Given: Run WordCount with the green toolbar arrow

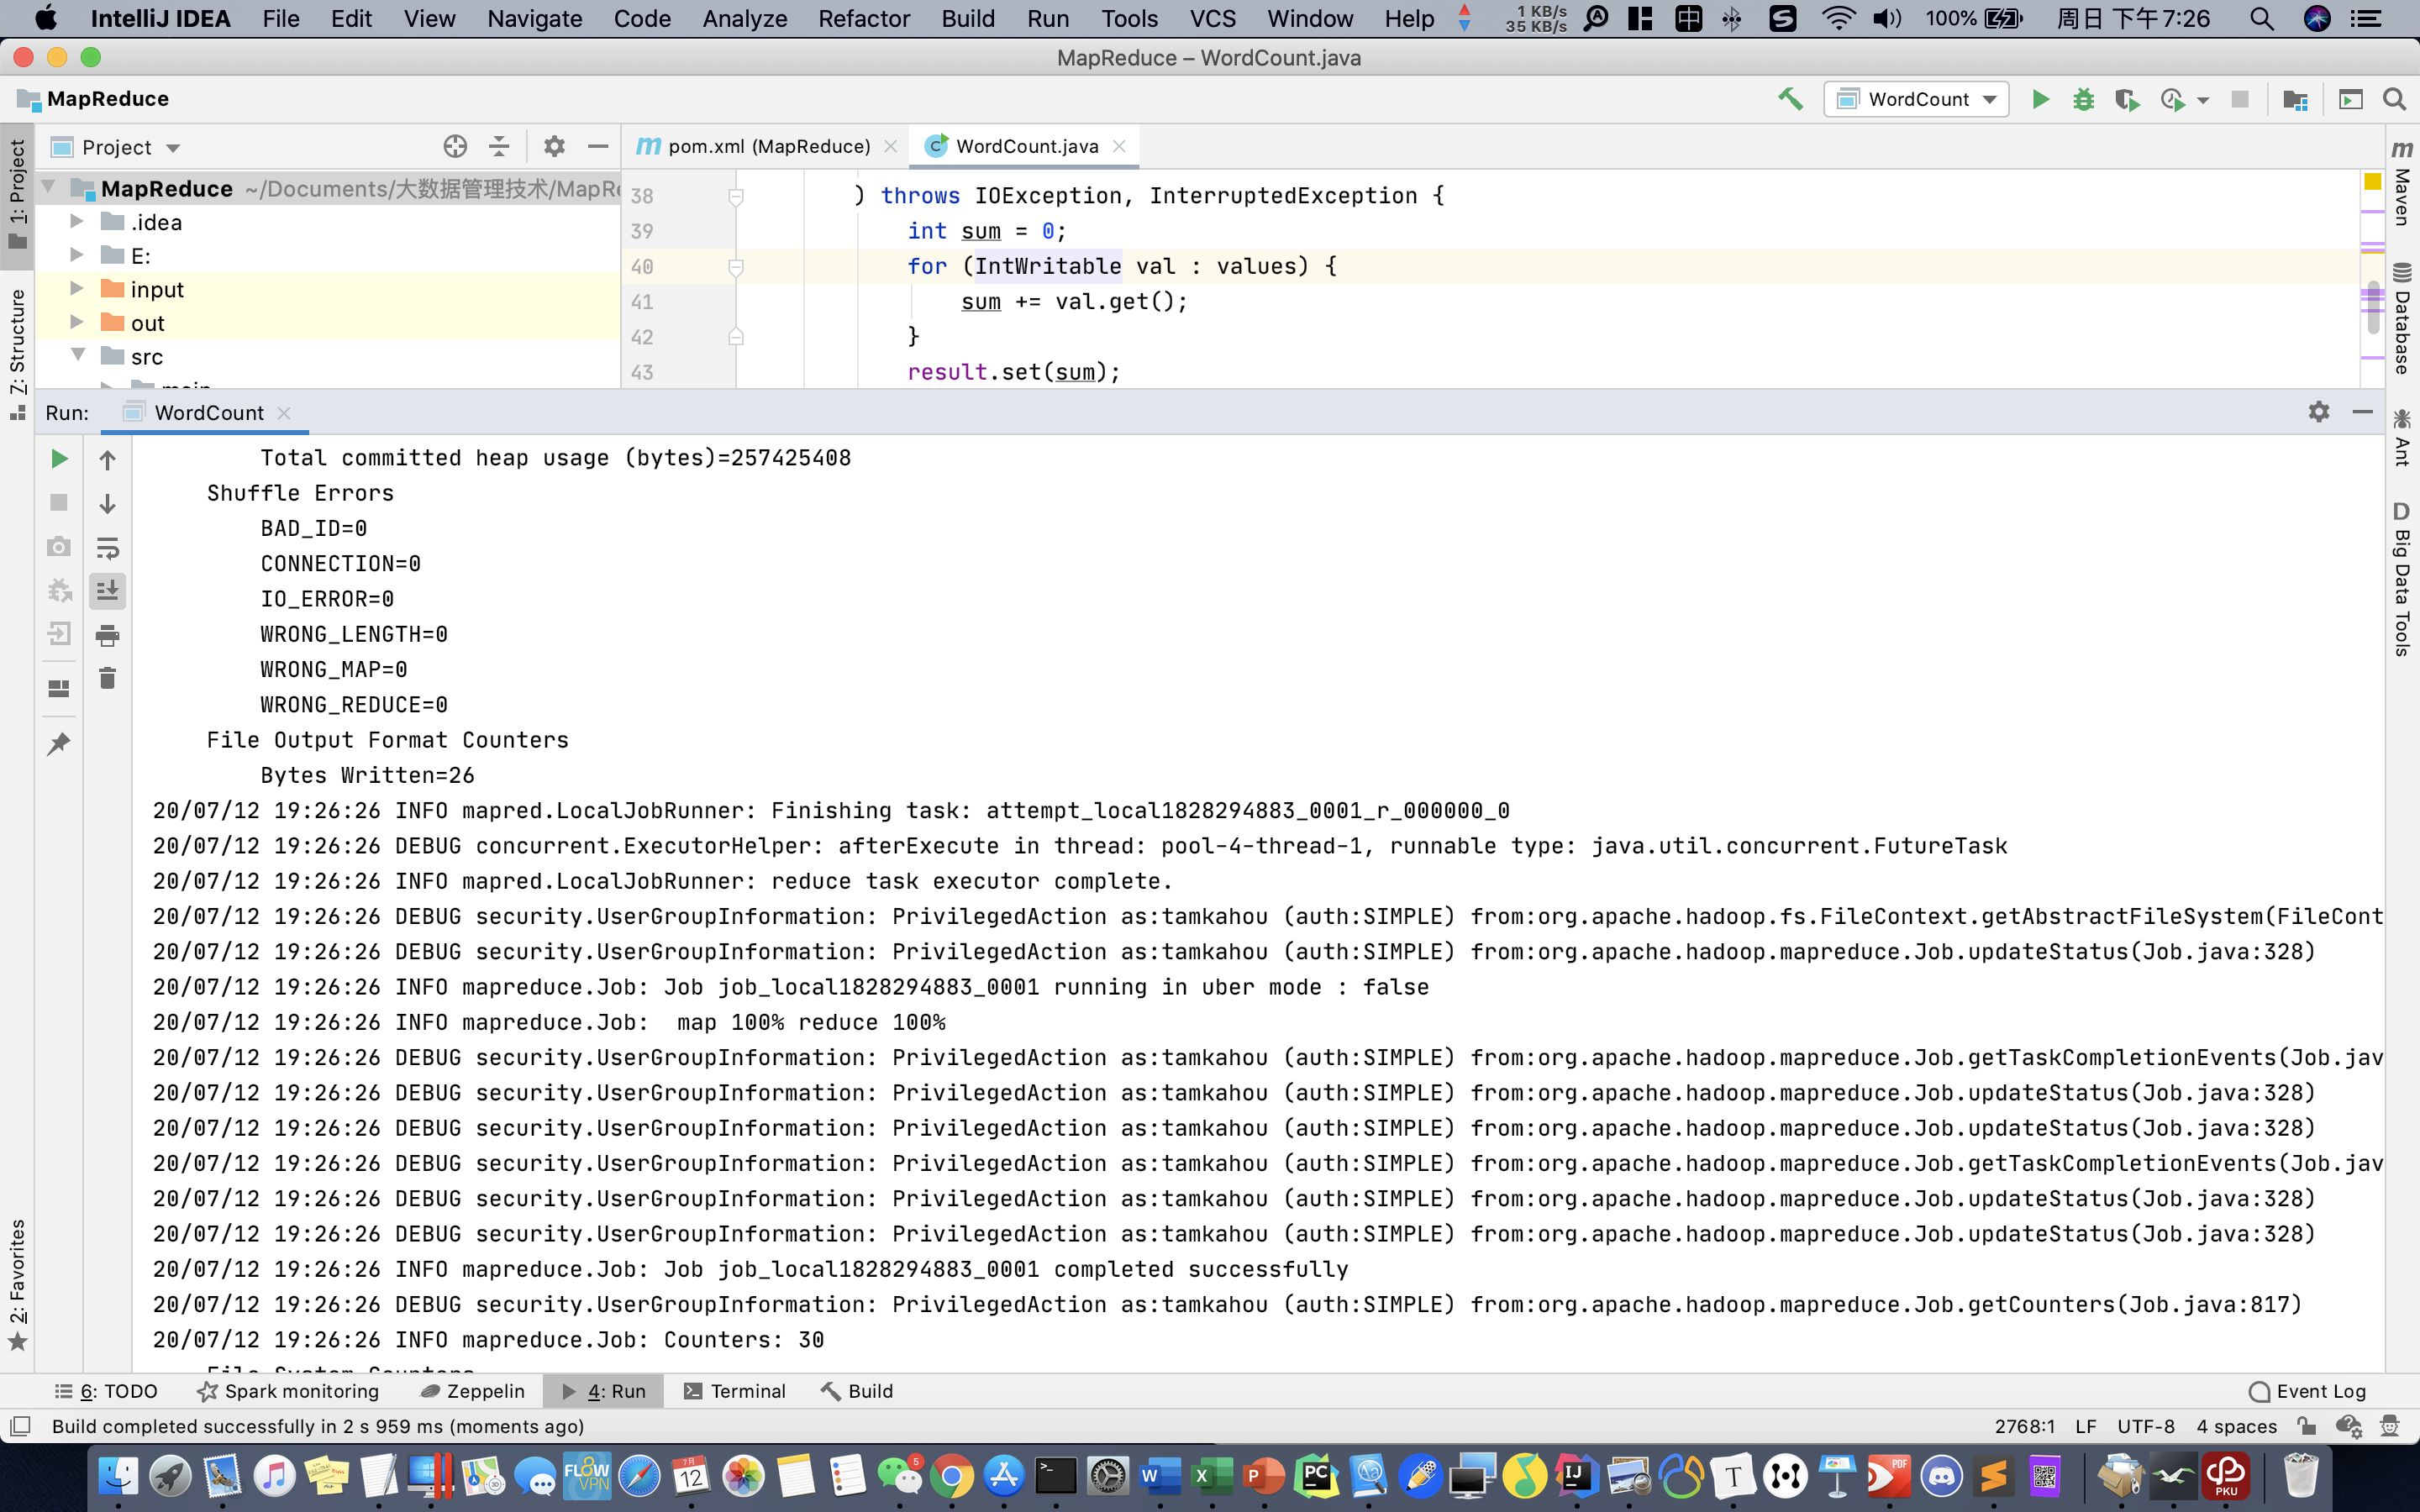Looking at the screenshot, I should 2040,99.
